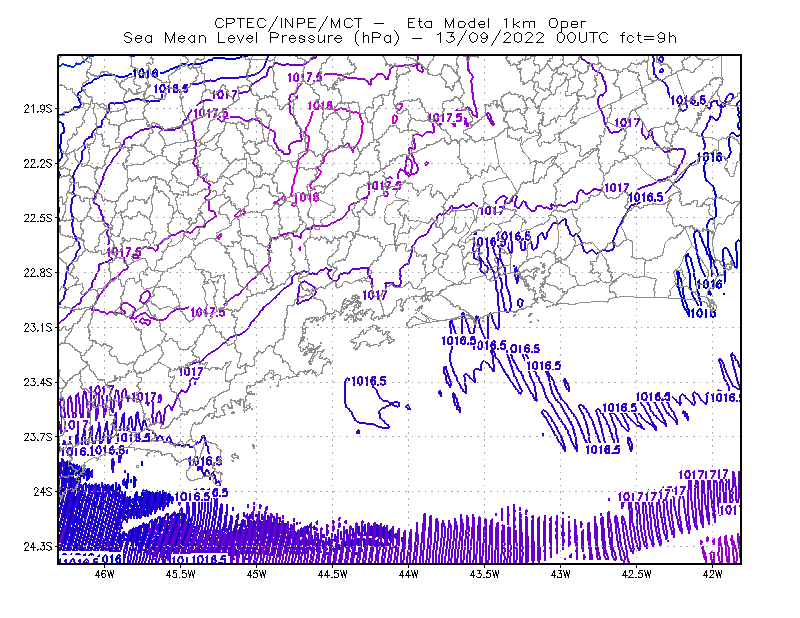Viewport: 800px width, 618px height.
Task: Click the 23.1S latitude axis label
Action: point(37,327)
